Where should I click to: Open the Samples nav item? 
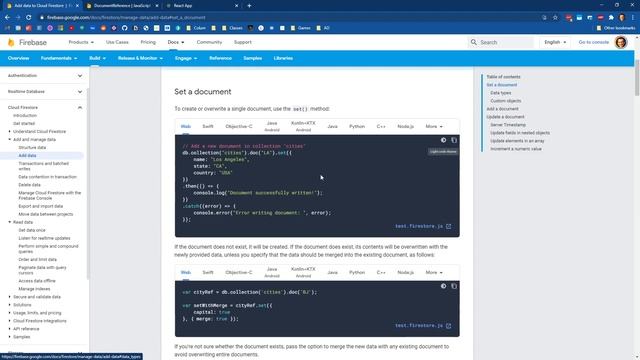point(252,58)
